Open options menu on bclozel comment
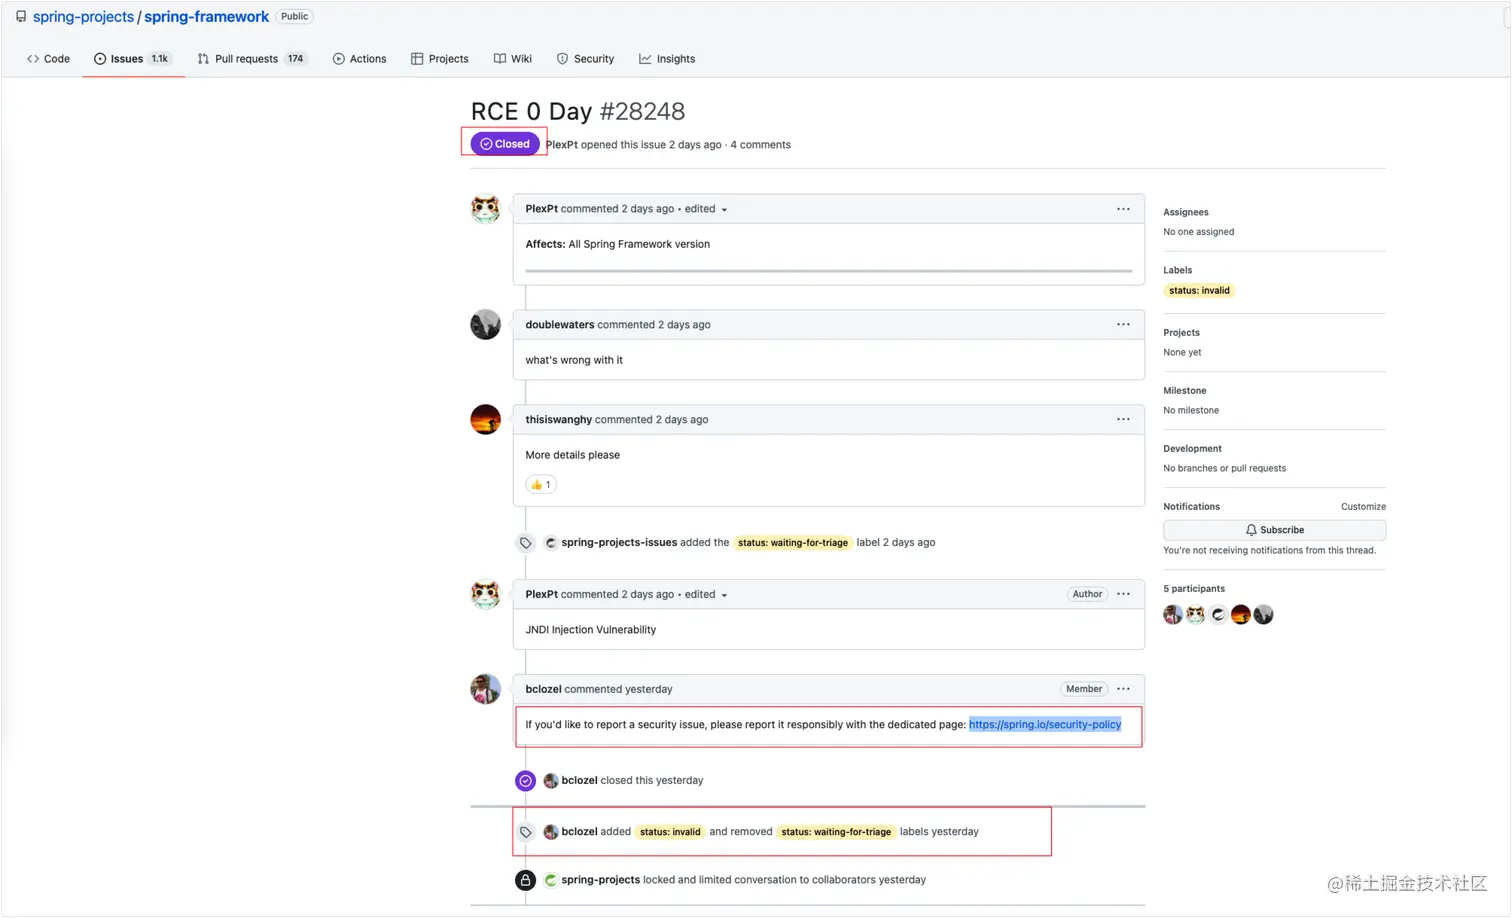The image size is (1512, 918). tap(1123, 689)
